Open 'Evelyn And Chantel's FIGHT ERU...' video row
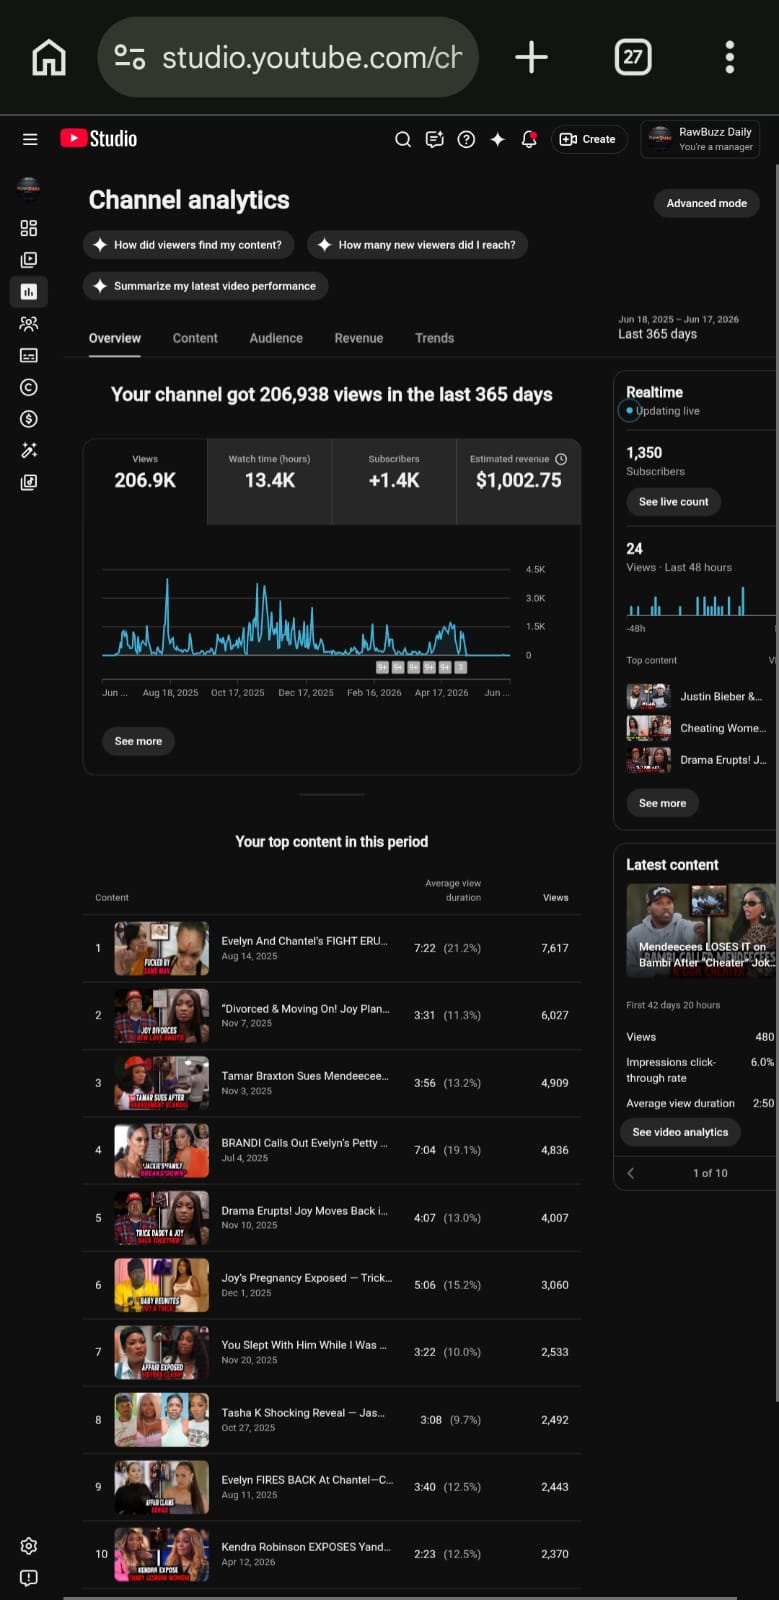Screen dimensions: 779x1600 point(332,948)
